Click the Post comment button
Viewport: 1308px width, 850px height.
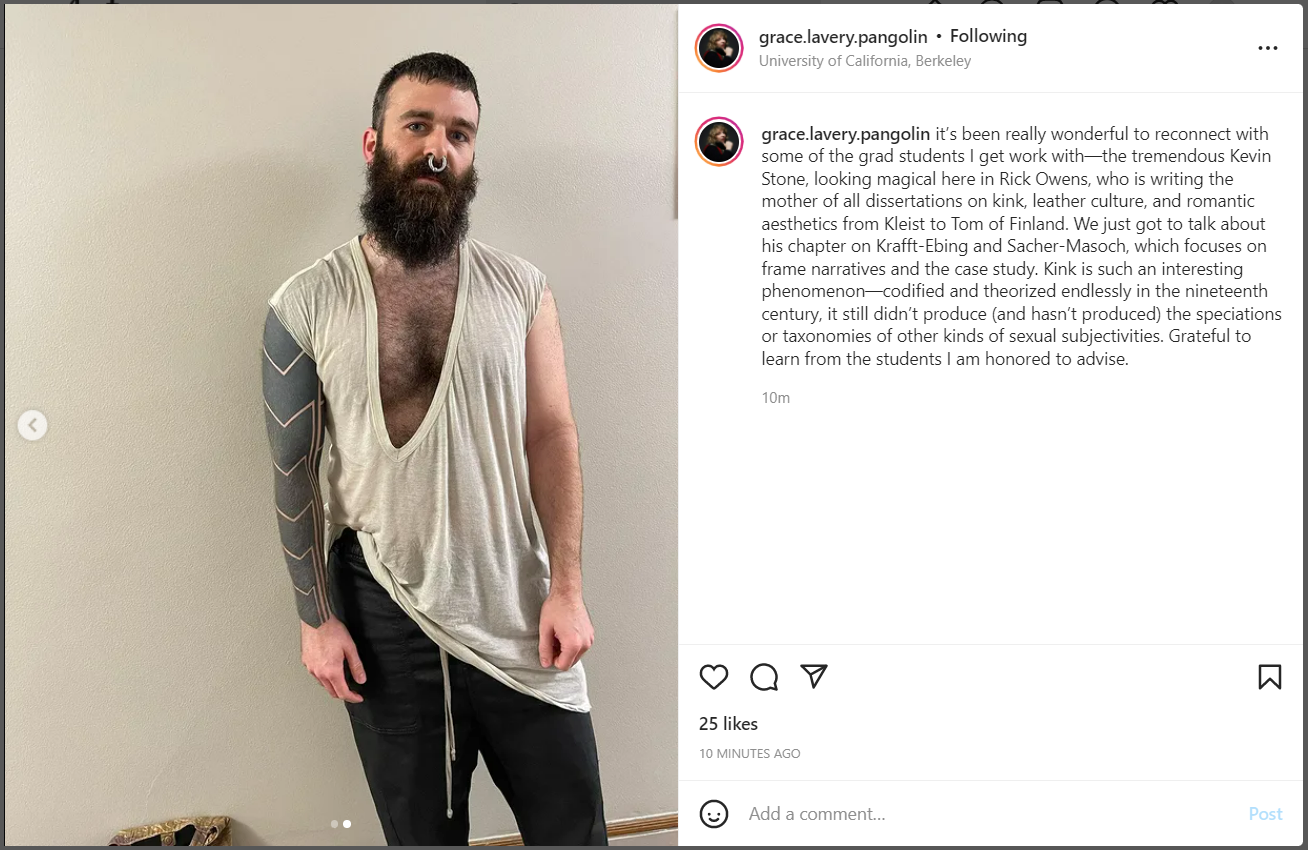(1265, 814)
